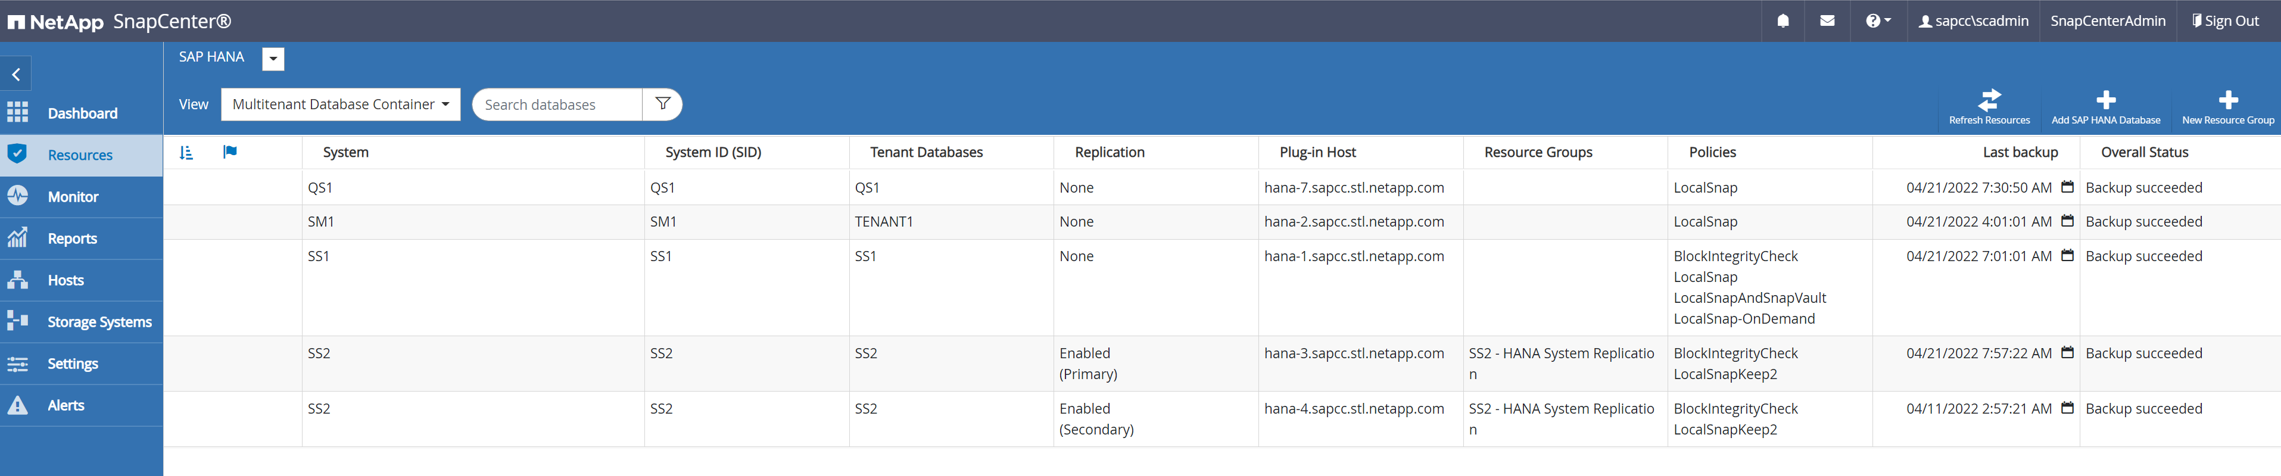The width and height of the screenshot is (2281, 476).
Task: Go to Dashboard in the sidebar
Action: 82,113
